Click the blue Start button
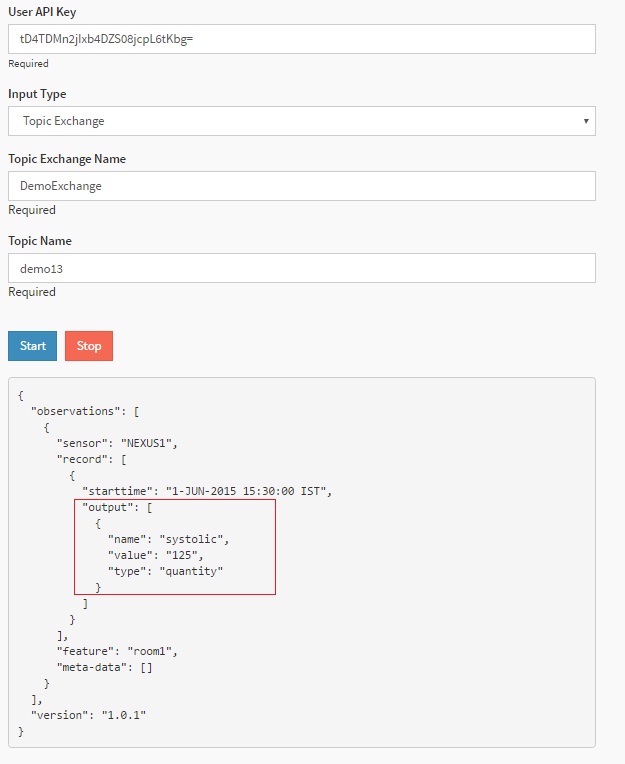 click(33, 346)
